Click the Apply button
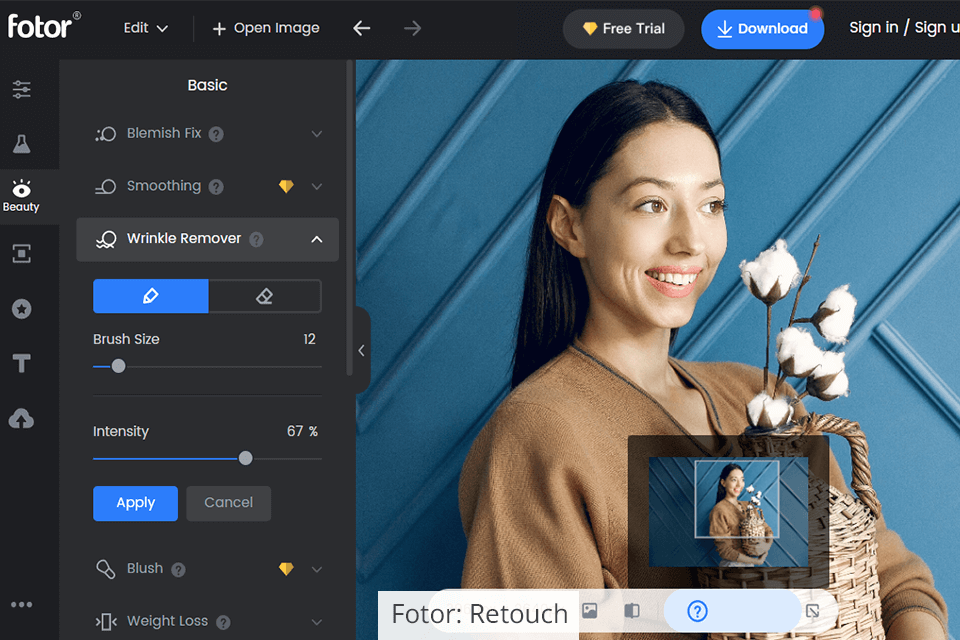Screen dimensions: 960x640 (x=135, y=503)
